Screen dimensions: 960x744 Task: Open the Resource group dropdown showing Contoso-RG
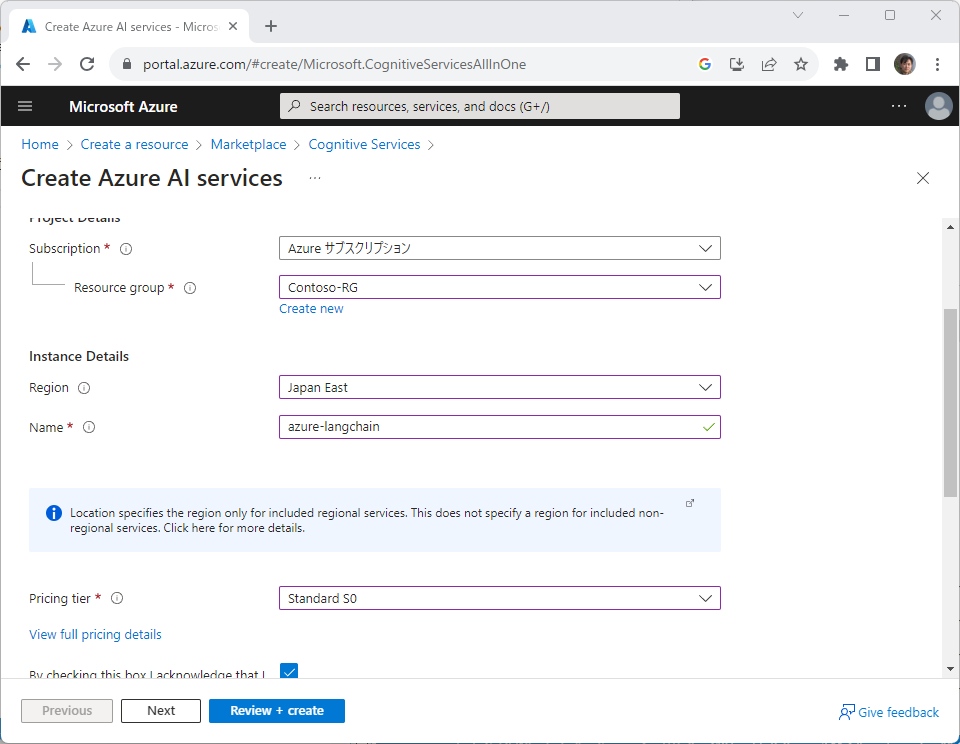point(500,287)
